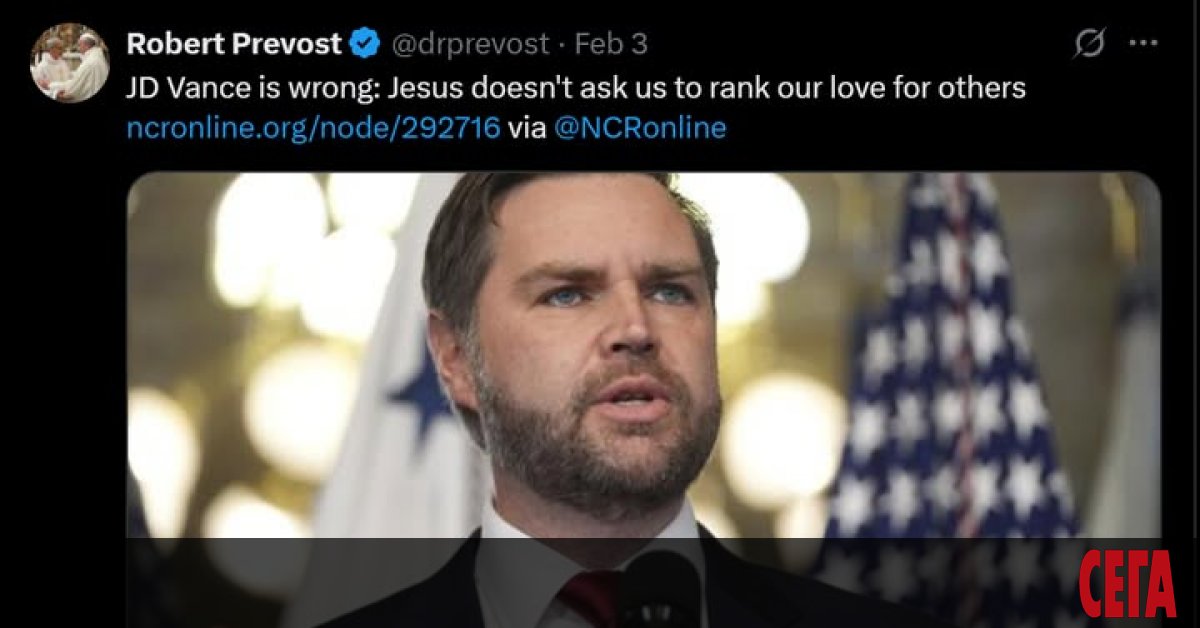Open Robert Prevost's round profile avatar
This screenshot has height=628, width=1200.
pyautogui.click(x=70, y=62)
